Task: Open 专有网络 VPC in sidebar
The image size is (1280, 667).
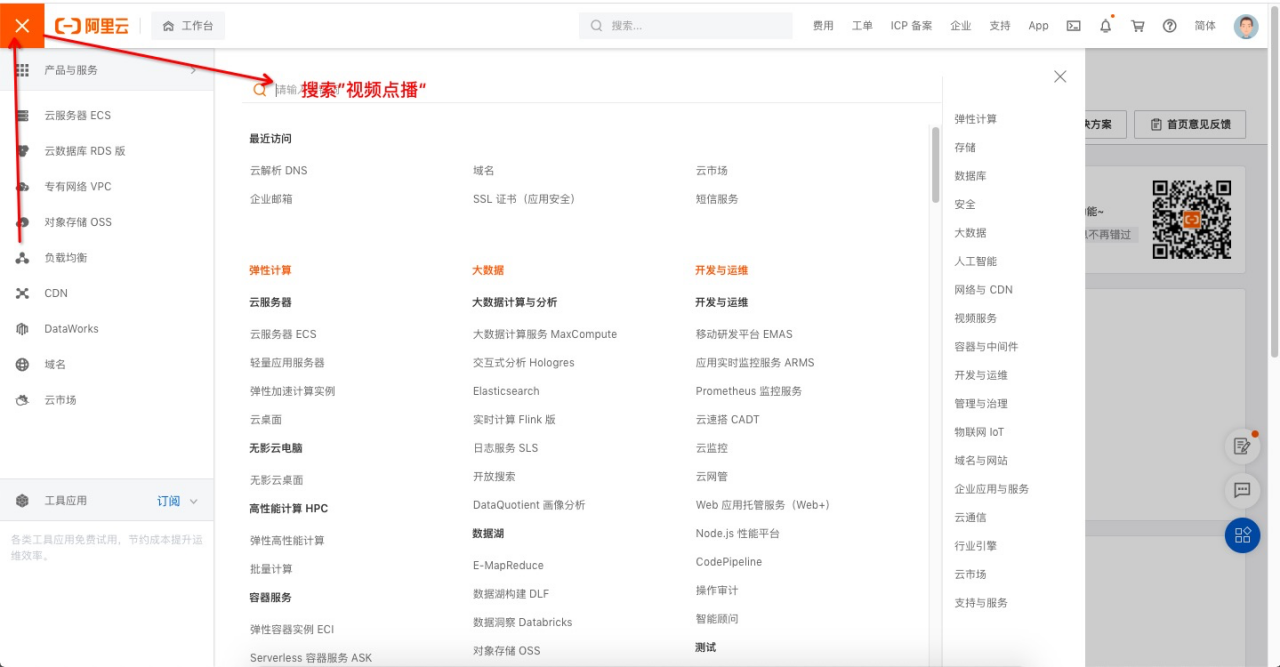Action: [78, 186]
